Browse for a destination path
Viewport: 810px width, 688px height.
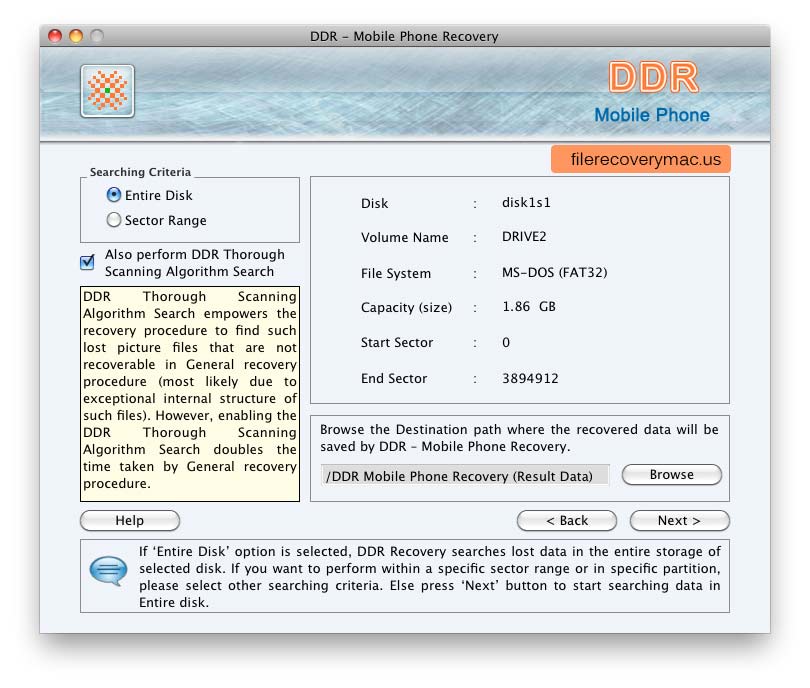click(x=672, y=475)
